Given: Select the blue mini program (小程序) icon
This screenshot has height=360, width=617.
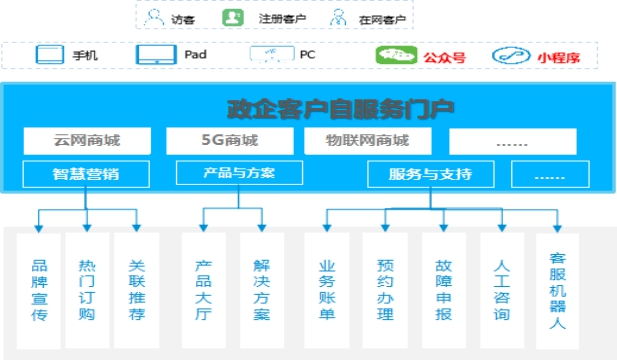Looking at the screenshot, I should (x=511, y=55).
